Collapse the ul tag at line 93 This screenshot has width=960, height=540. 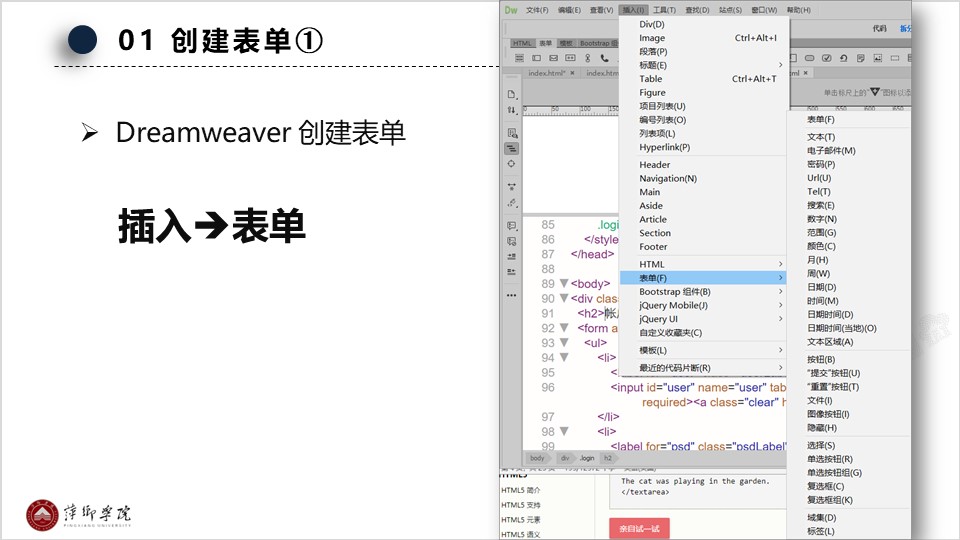(564, 342)
